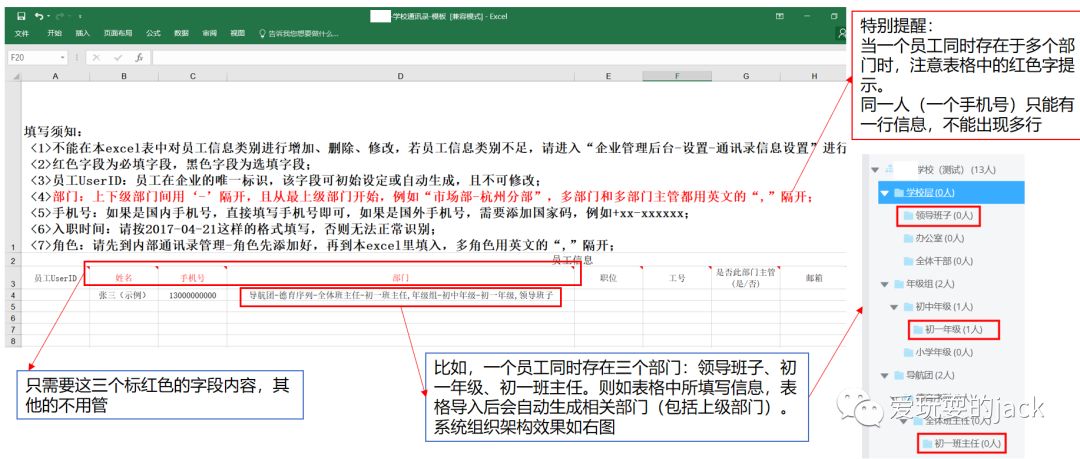1080x459 pixels.
Task: Switch to the 页面布局 ribbon tab
Action: 118,33
